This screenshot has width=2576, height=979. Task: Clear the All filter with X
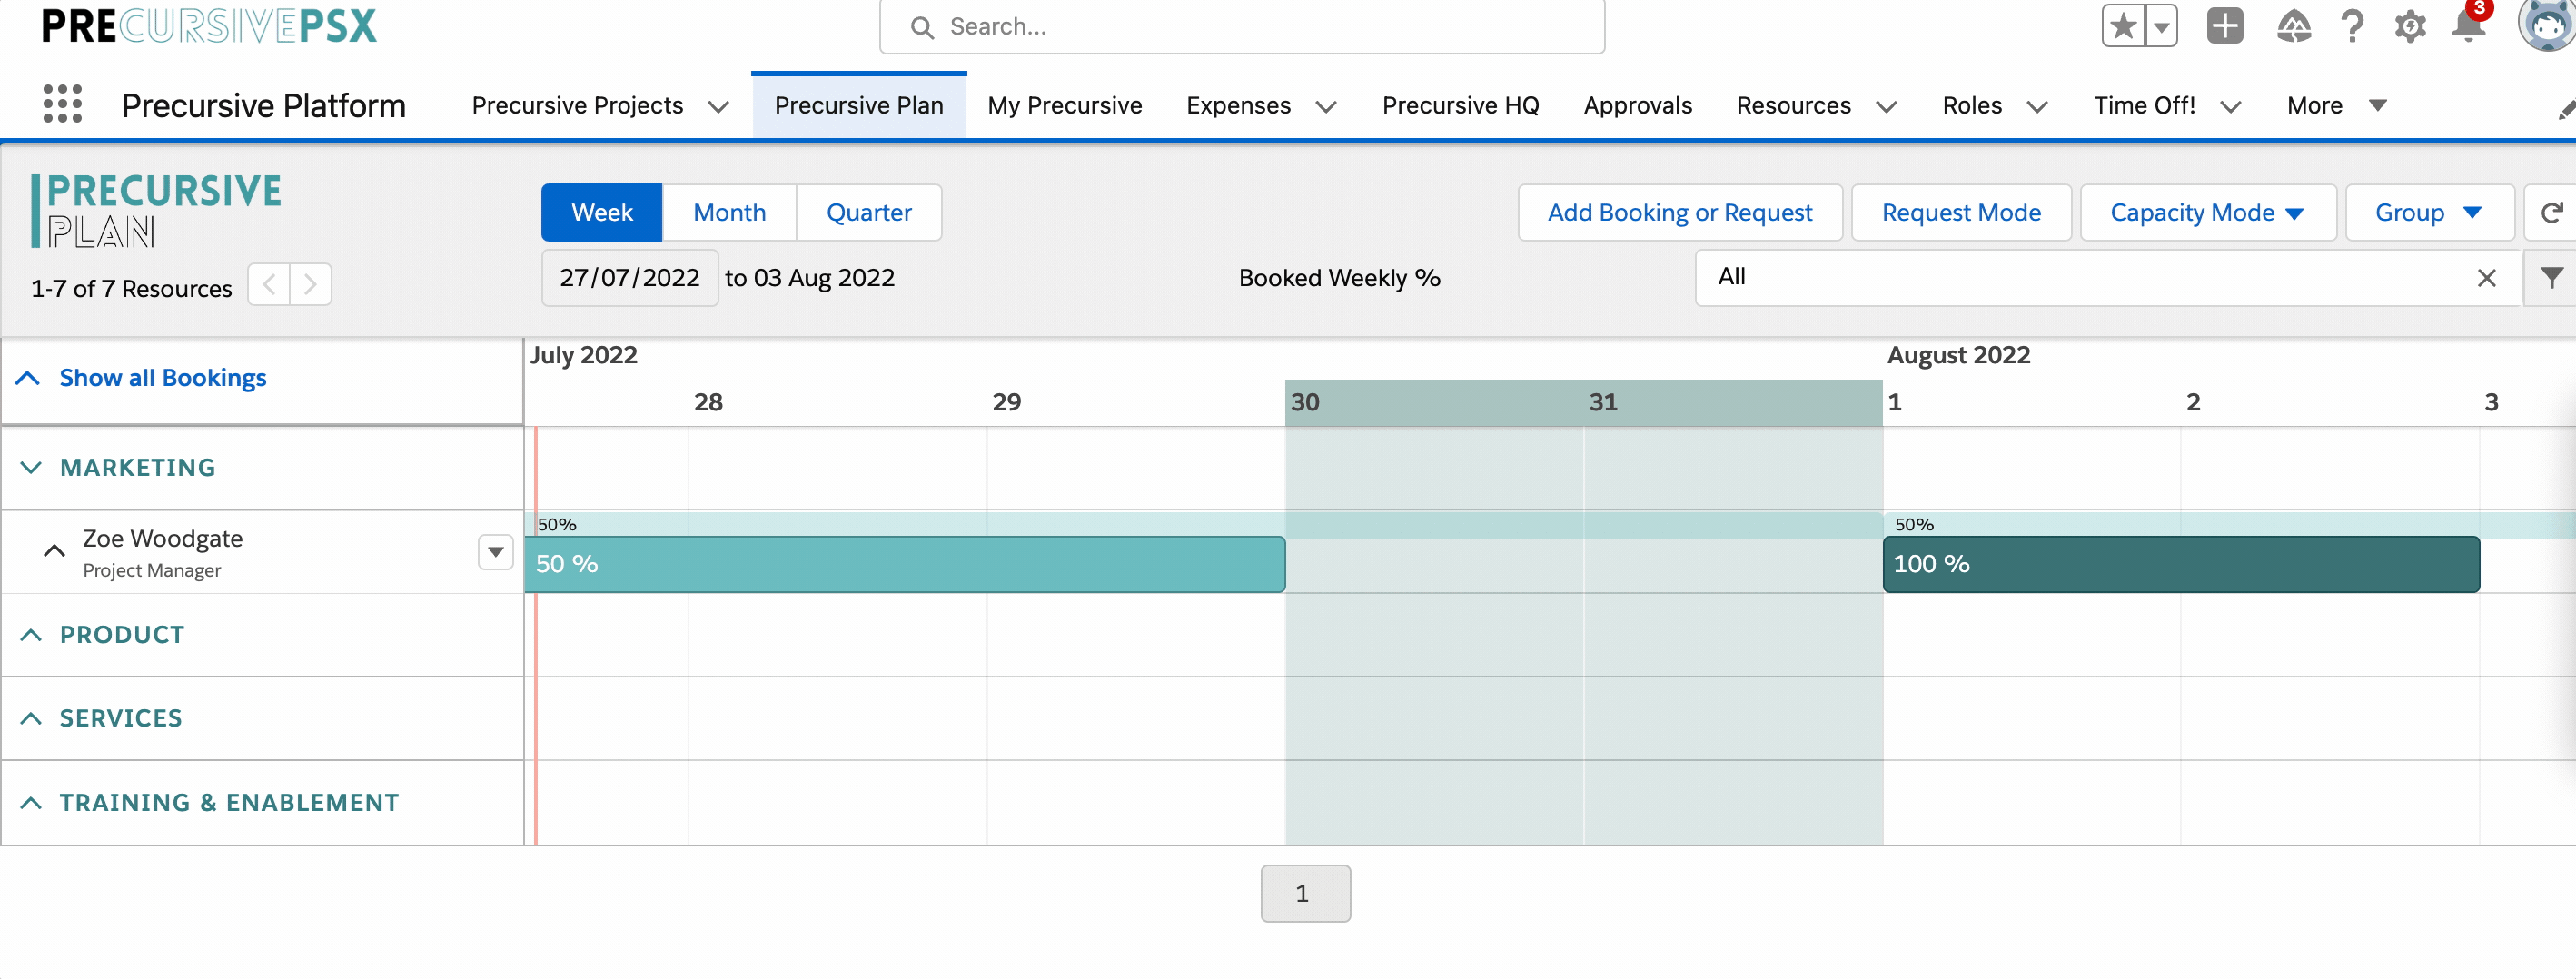point(2486,278)
